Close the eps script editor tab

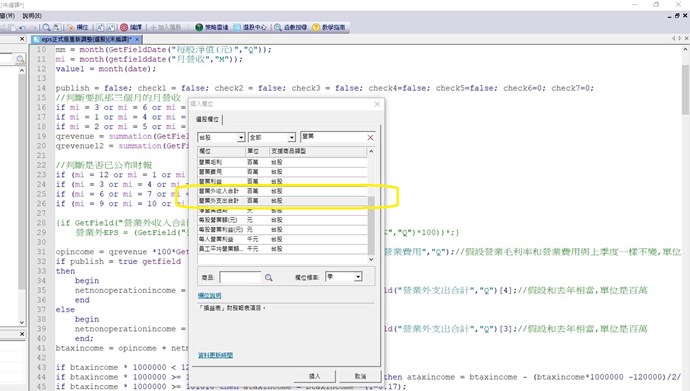(137, 40)
